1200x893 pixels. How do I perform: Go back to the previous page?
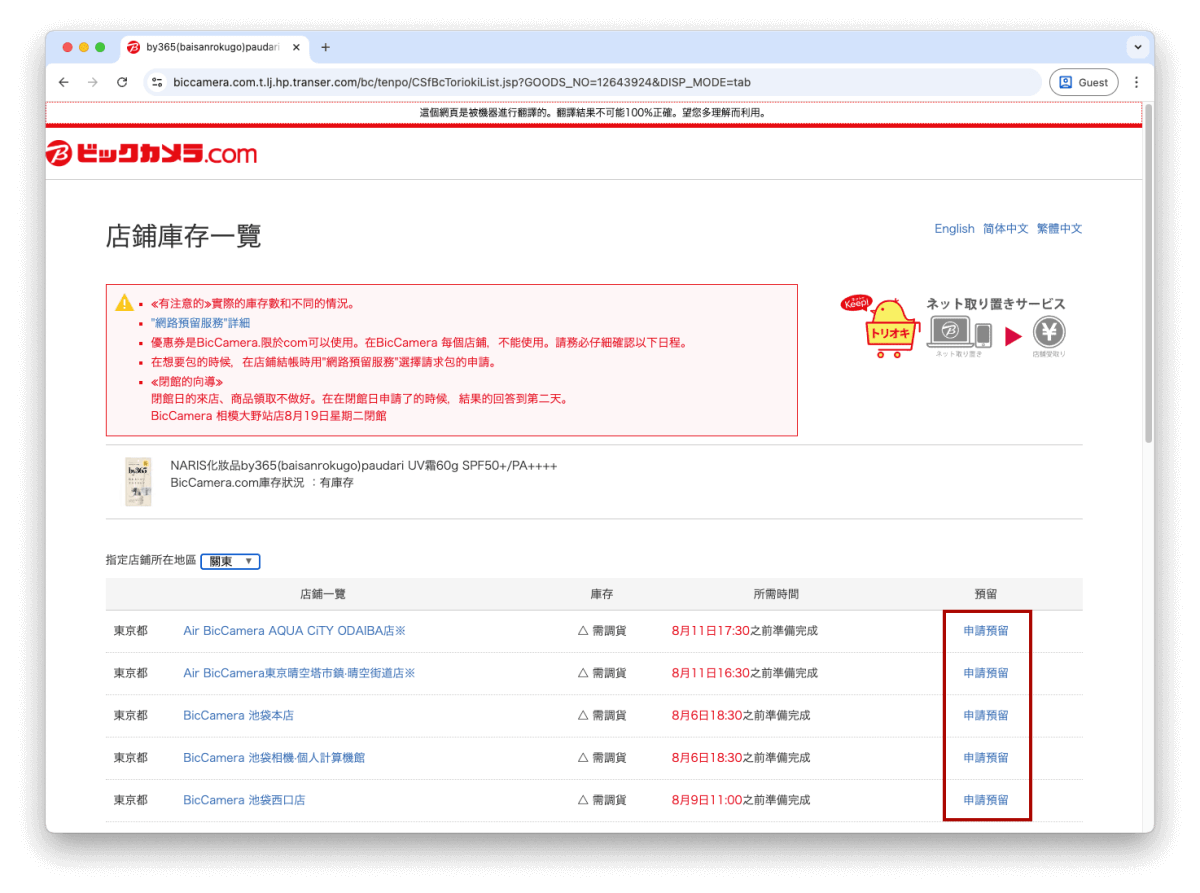(64, 82)
